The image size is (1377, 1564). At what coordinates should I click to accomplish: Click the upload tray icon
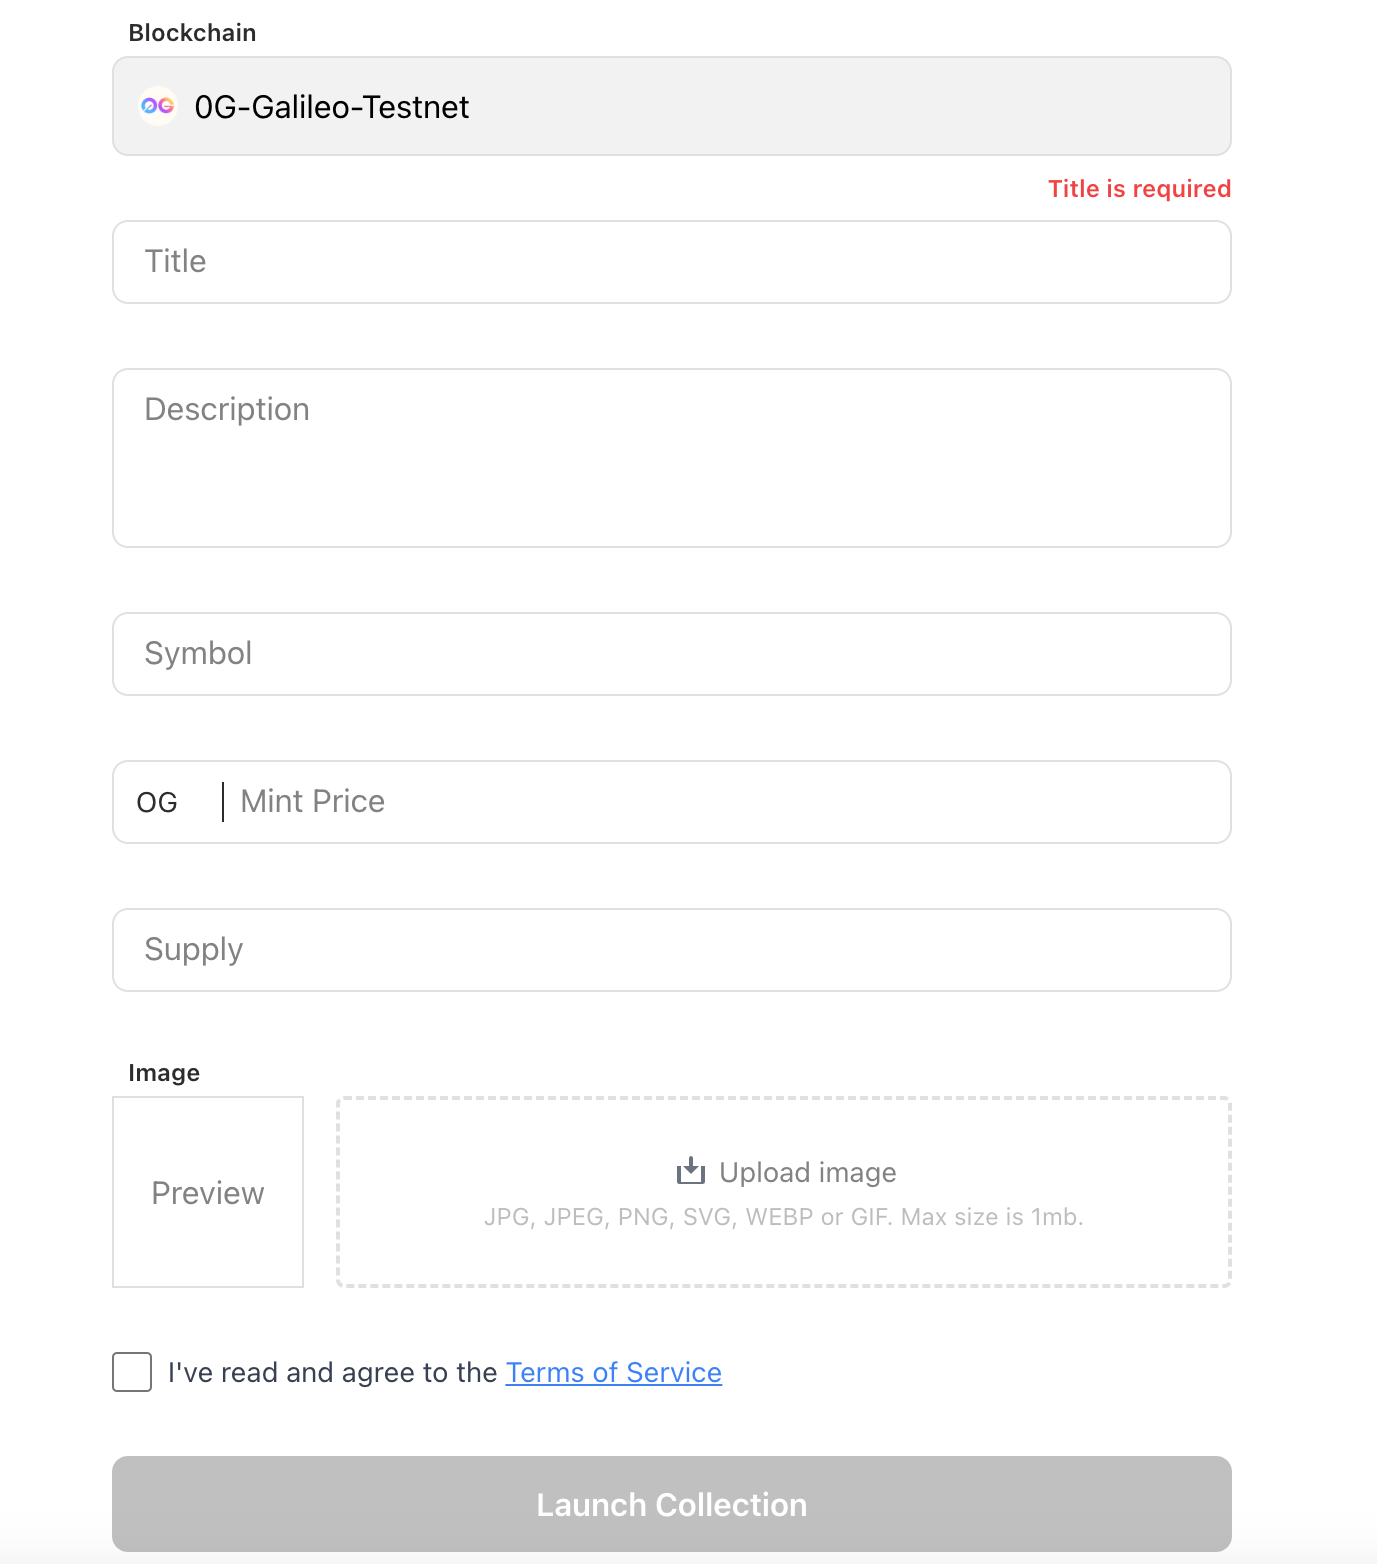[x=691, y=1171]
